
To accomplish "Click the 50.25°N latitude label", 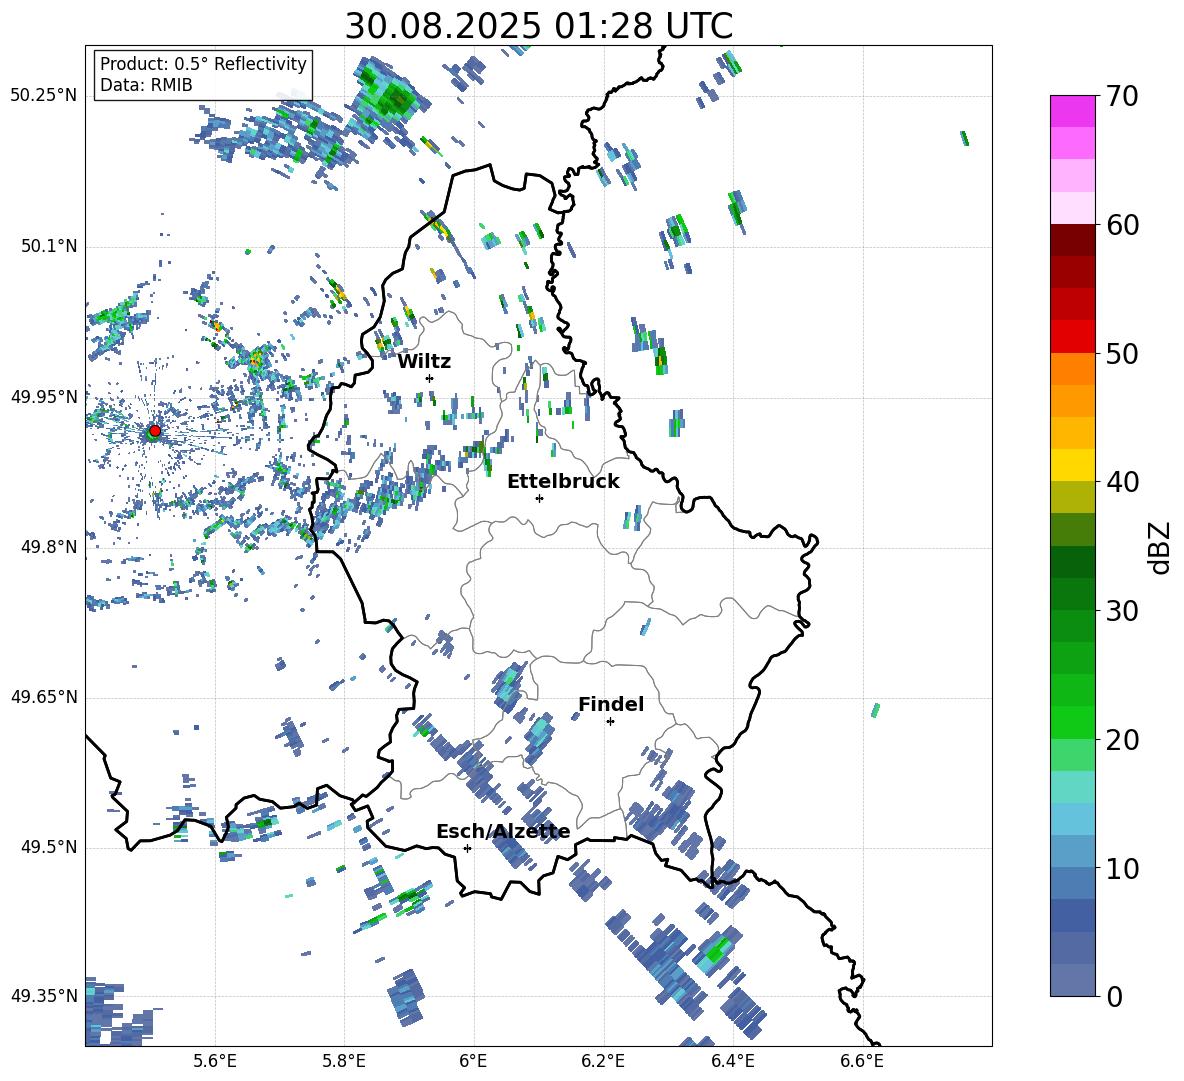I will (44, 96).
